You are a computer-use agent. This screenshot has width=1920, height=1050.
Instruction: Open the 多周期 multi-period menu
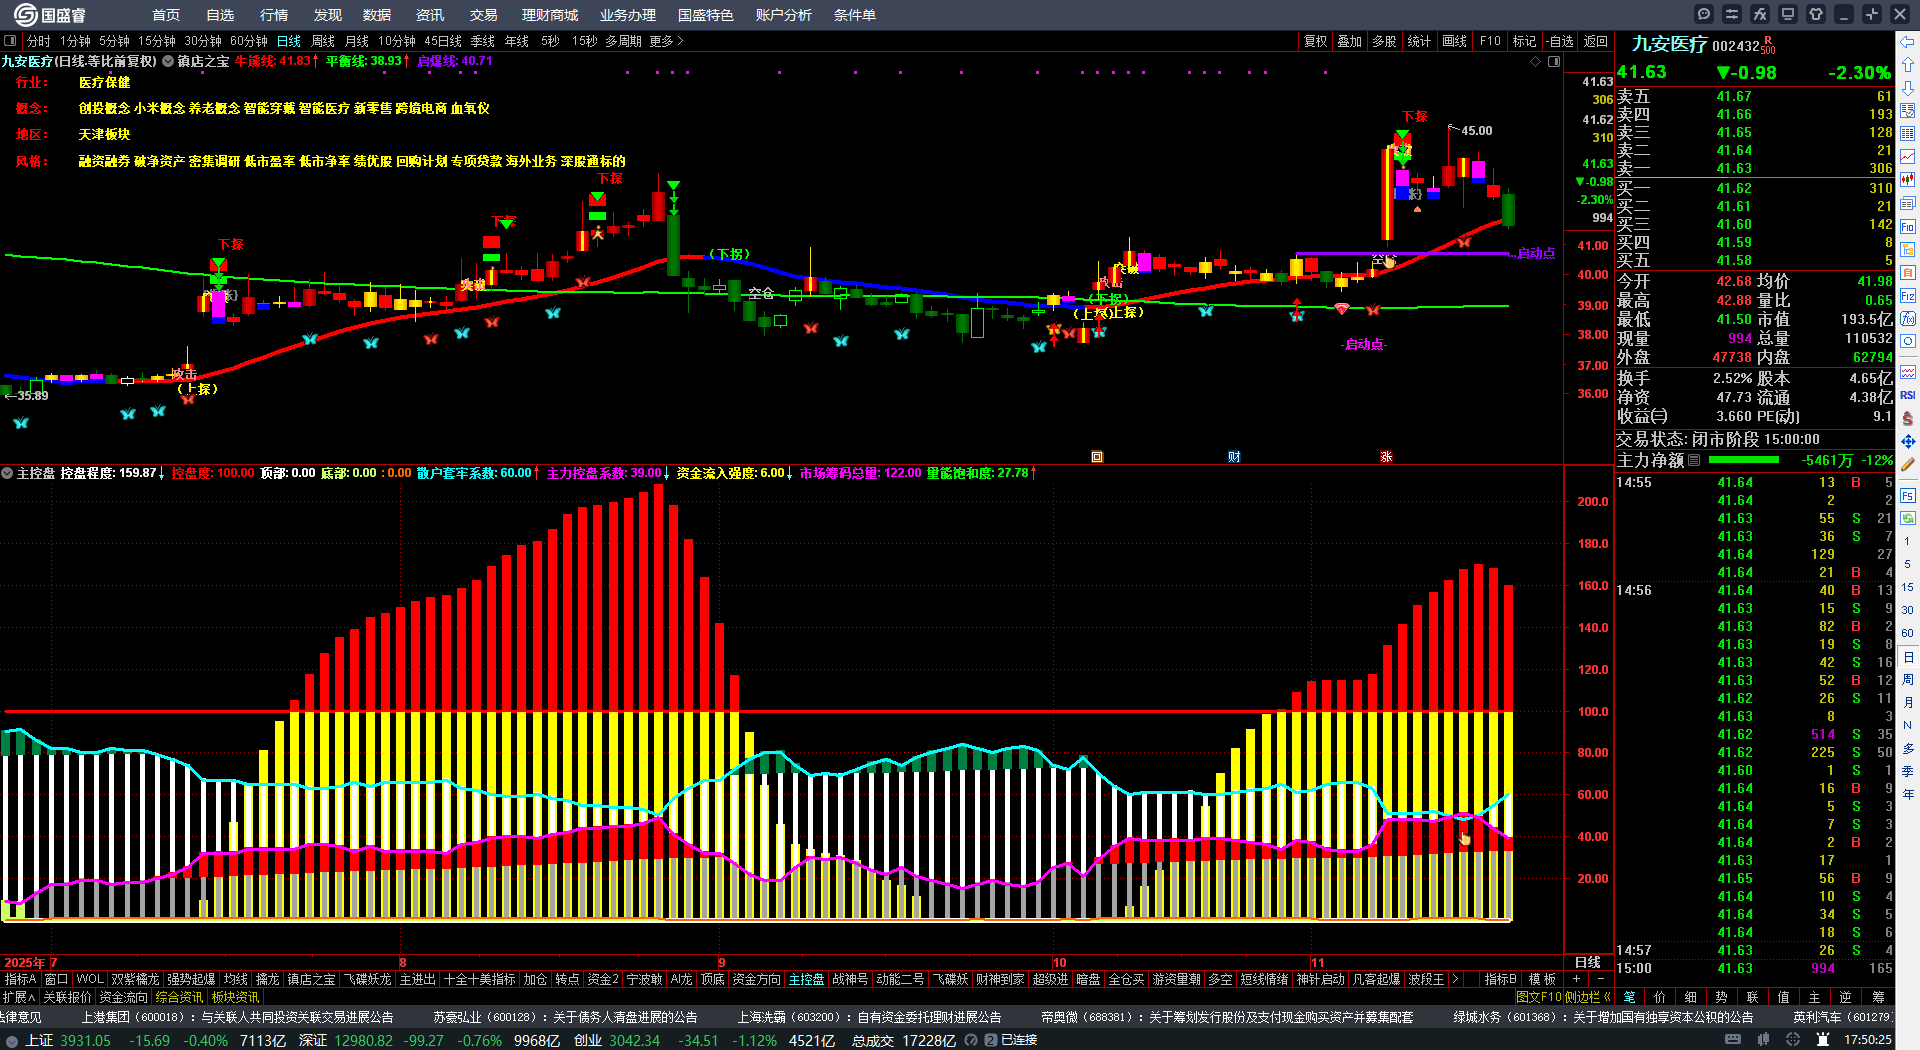(623, 41)
